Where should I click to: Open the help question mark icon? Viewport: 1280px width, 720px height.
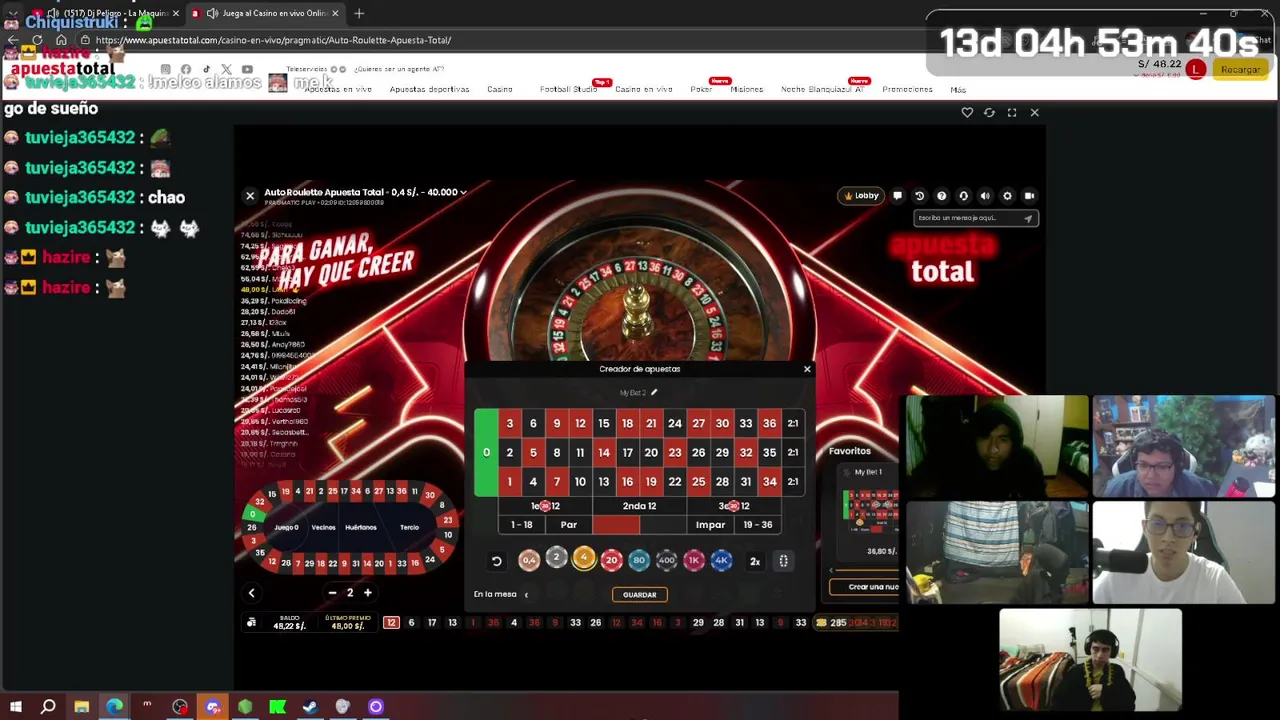click(941, 196)
